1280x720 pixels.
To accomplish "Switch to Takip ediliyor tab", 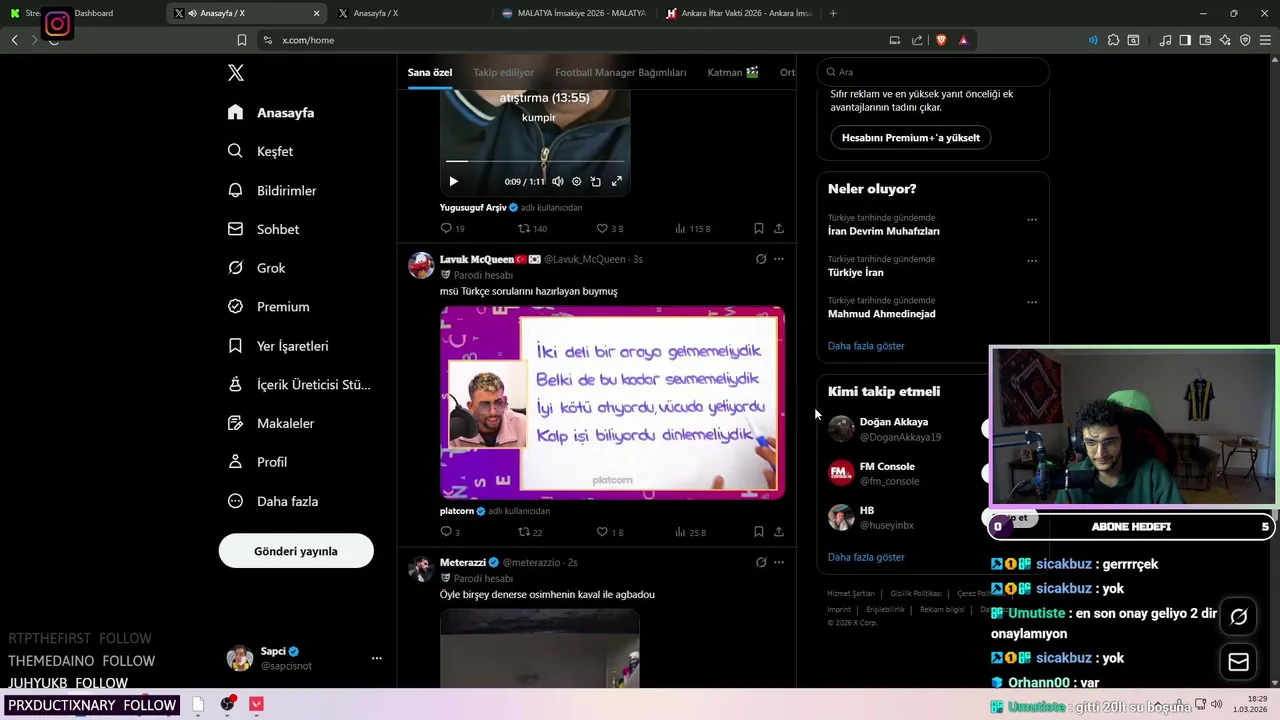I will coord(503,72).
